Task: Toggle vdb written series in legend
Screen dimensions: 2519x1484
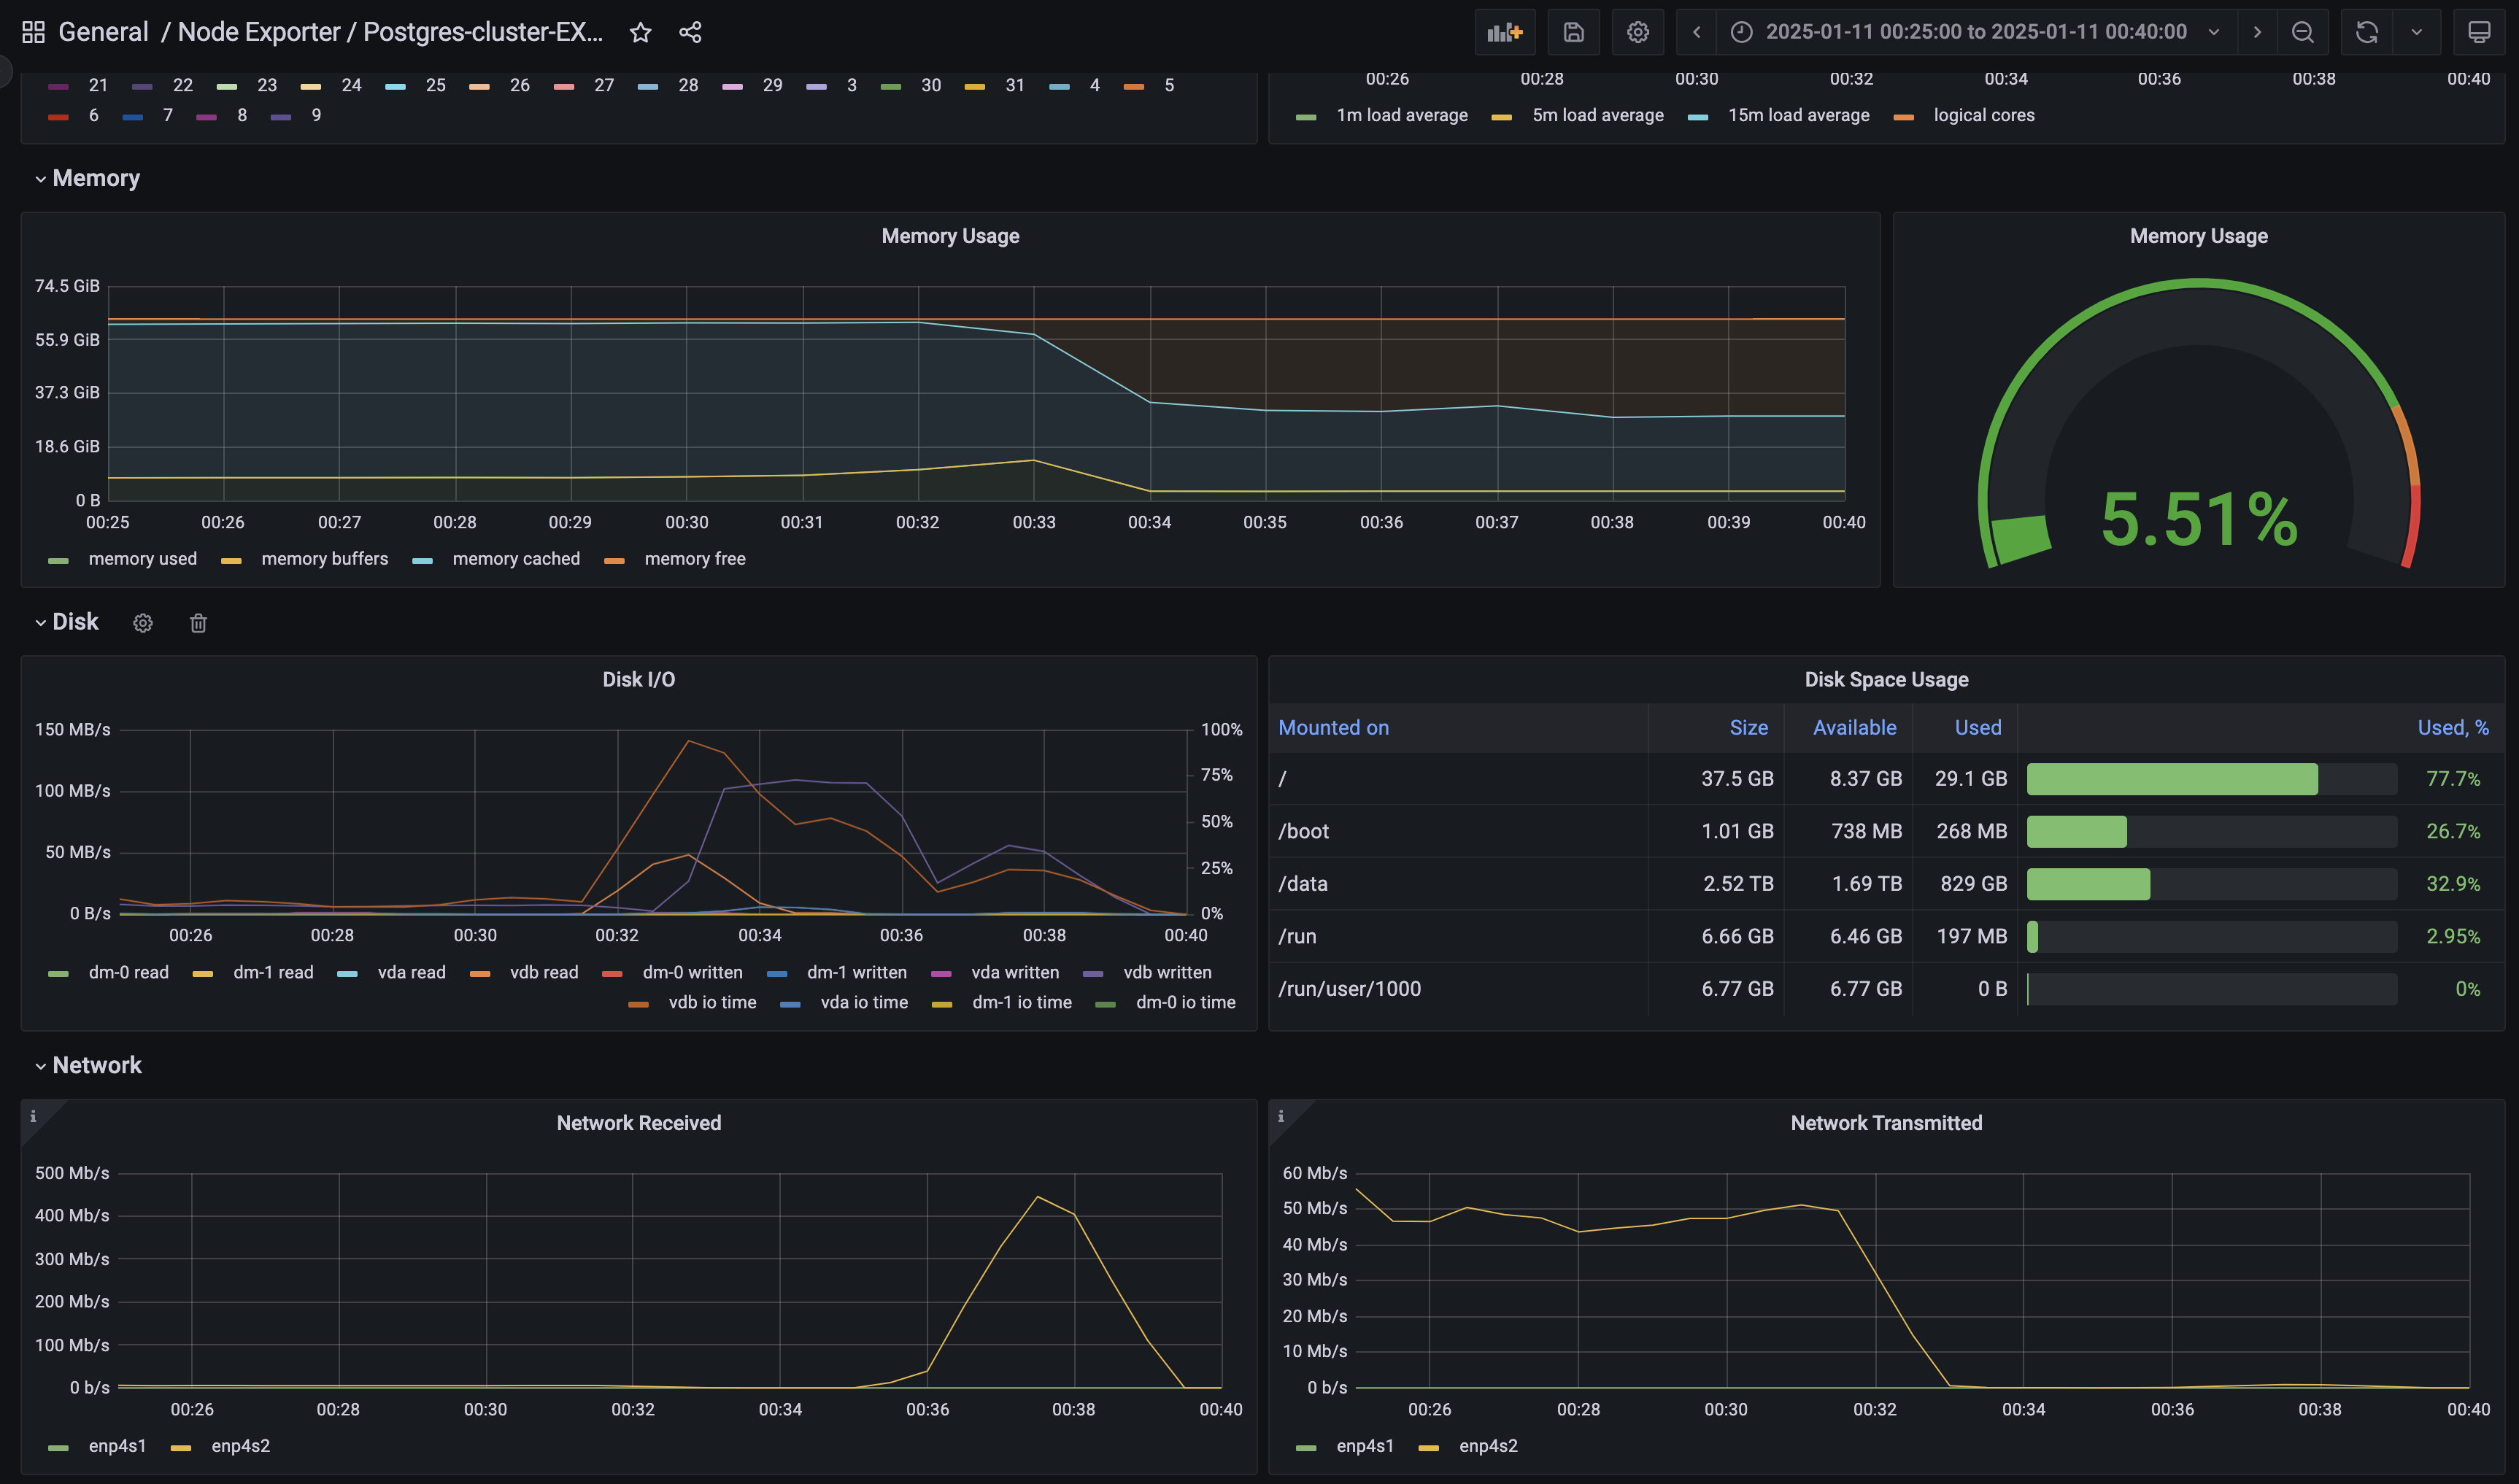Action: (x=1167, y=973)
